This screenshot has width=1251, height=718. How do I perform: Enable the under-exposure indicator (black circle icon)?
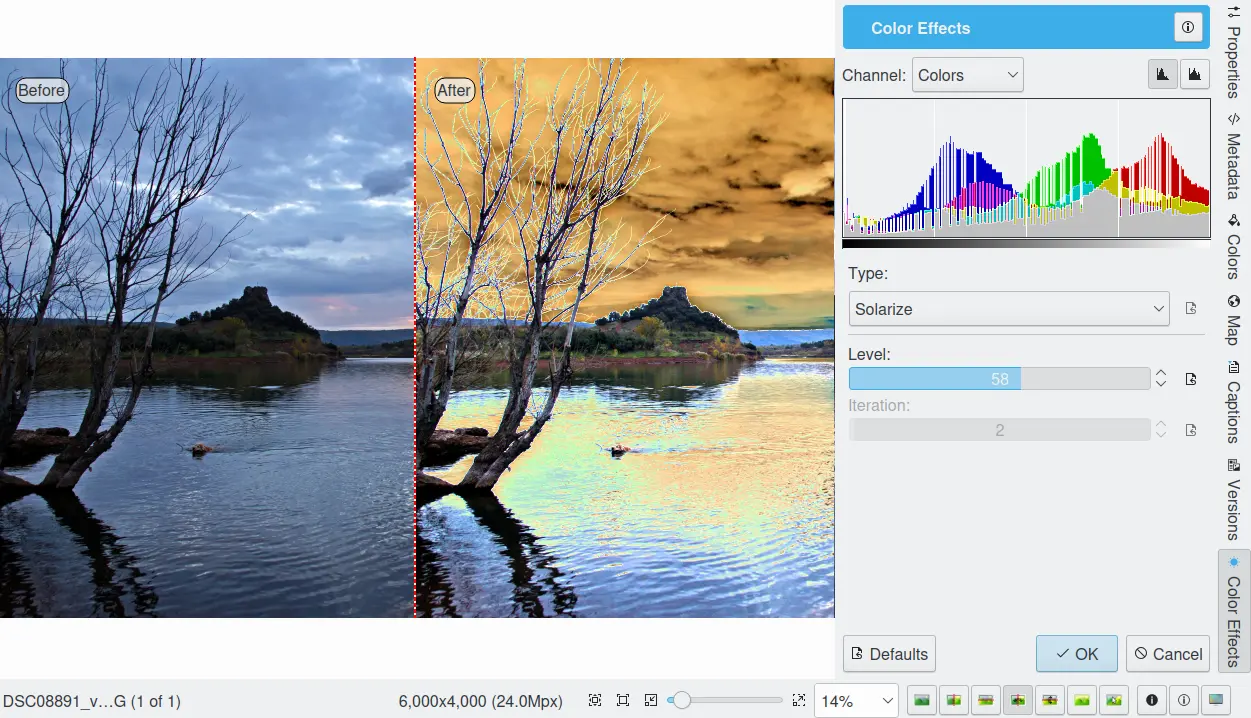1151,701
